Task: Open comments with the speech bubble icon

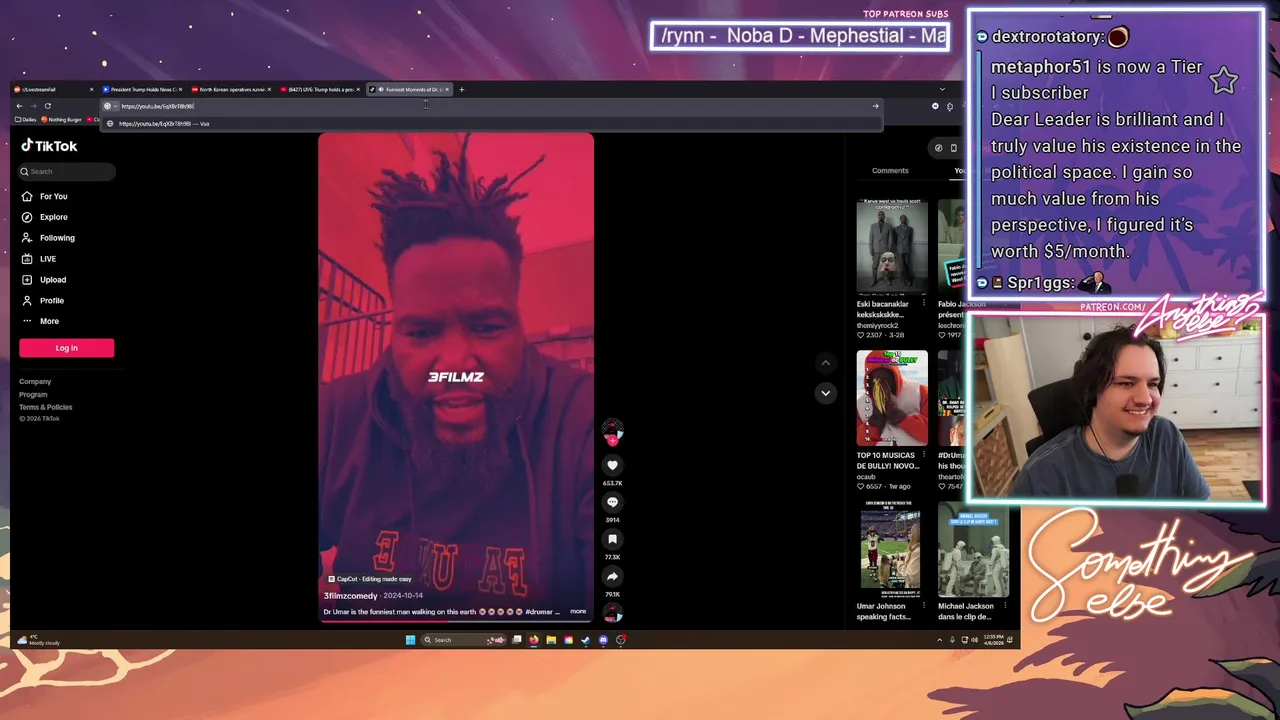Action: (x=612, y=502)
